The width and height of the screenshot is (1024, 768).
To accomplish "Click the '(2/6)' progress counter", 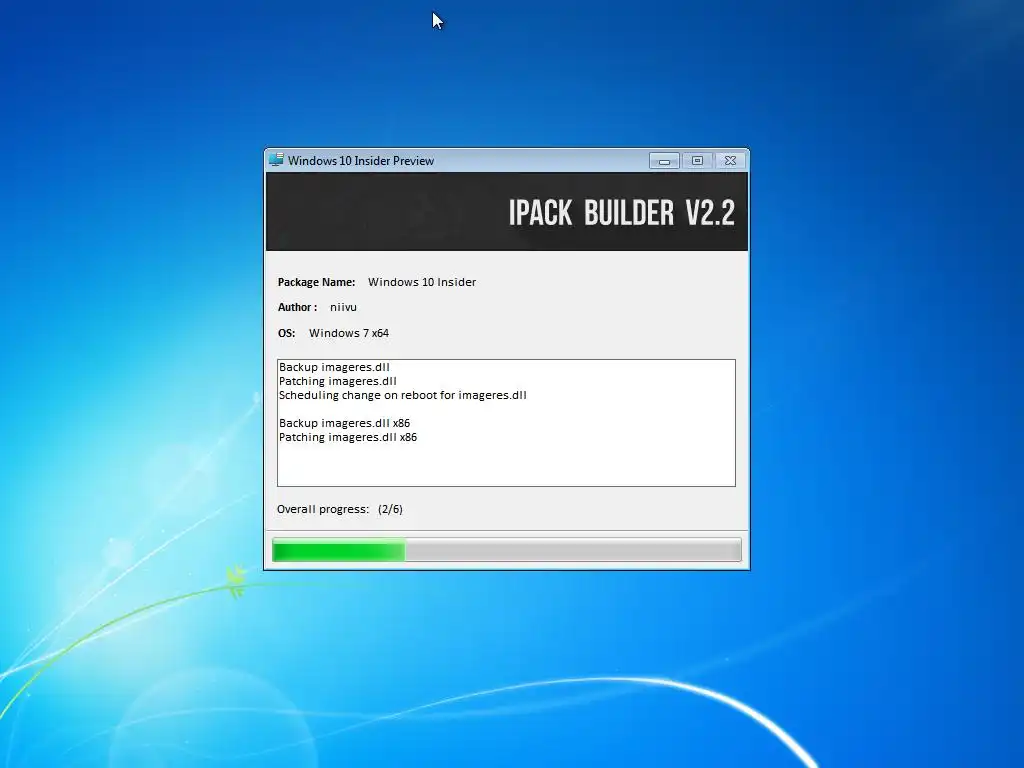I will point(390,509).
